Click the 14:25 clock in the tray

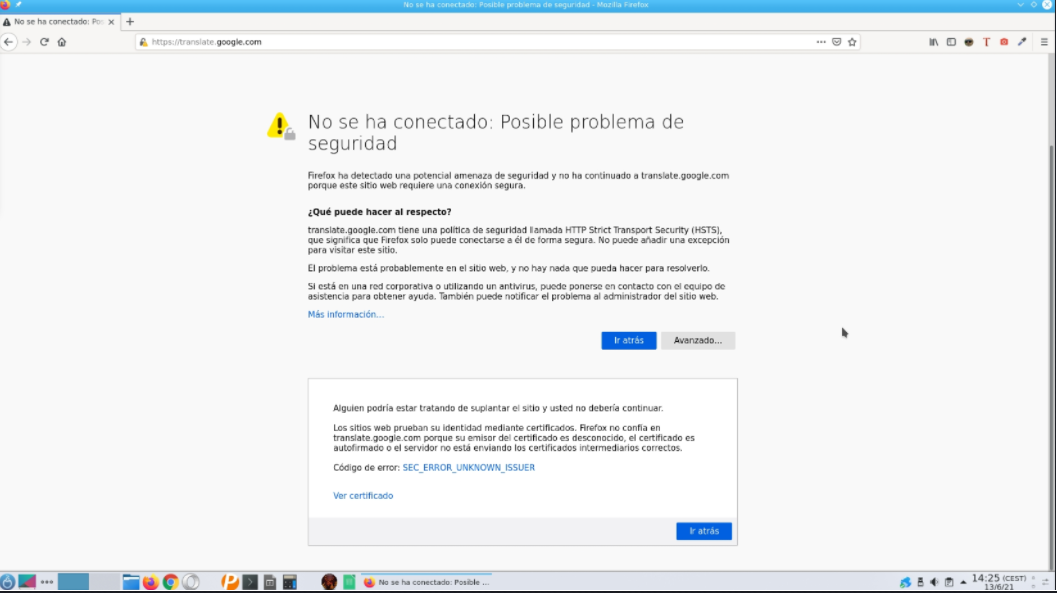coord(998,582)
